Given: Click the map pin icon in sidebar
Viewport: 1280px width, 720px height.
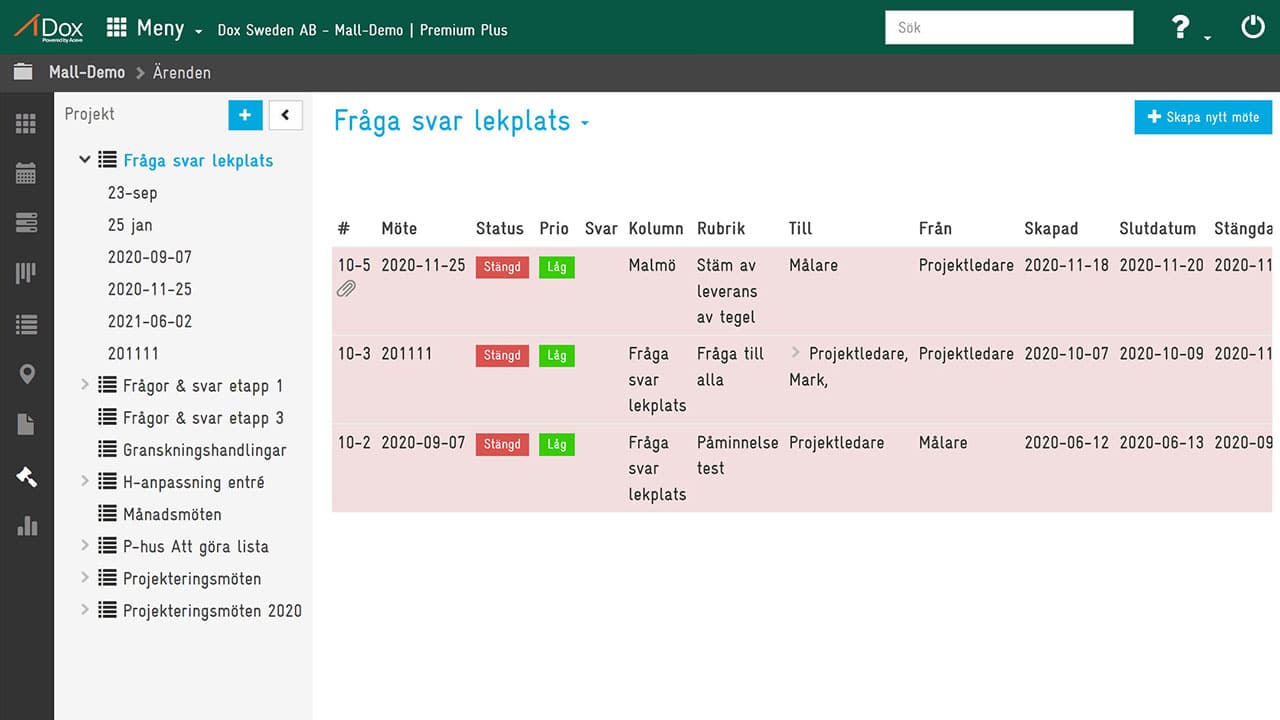Looking at the screenshot, I should [26, 374].
